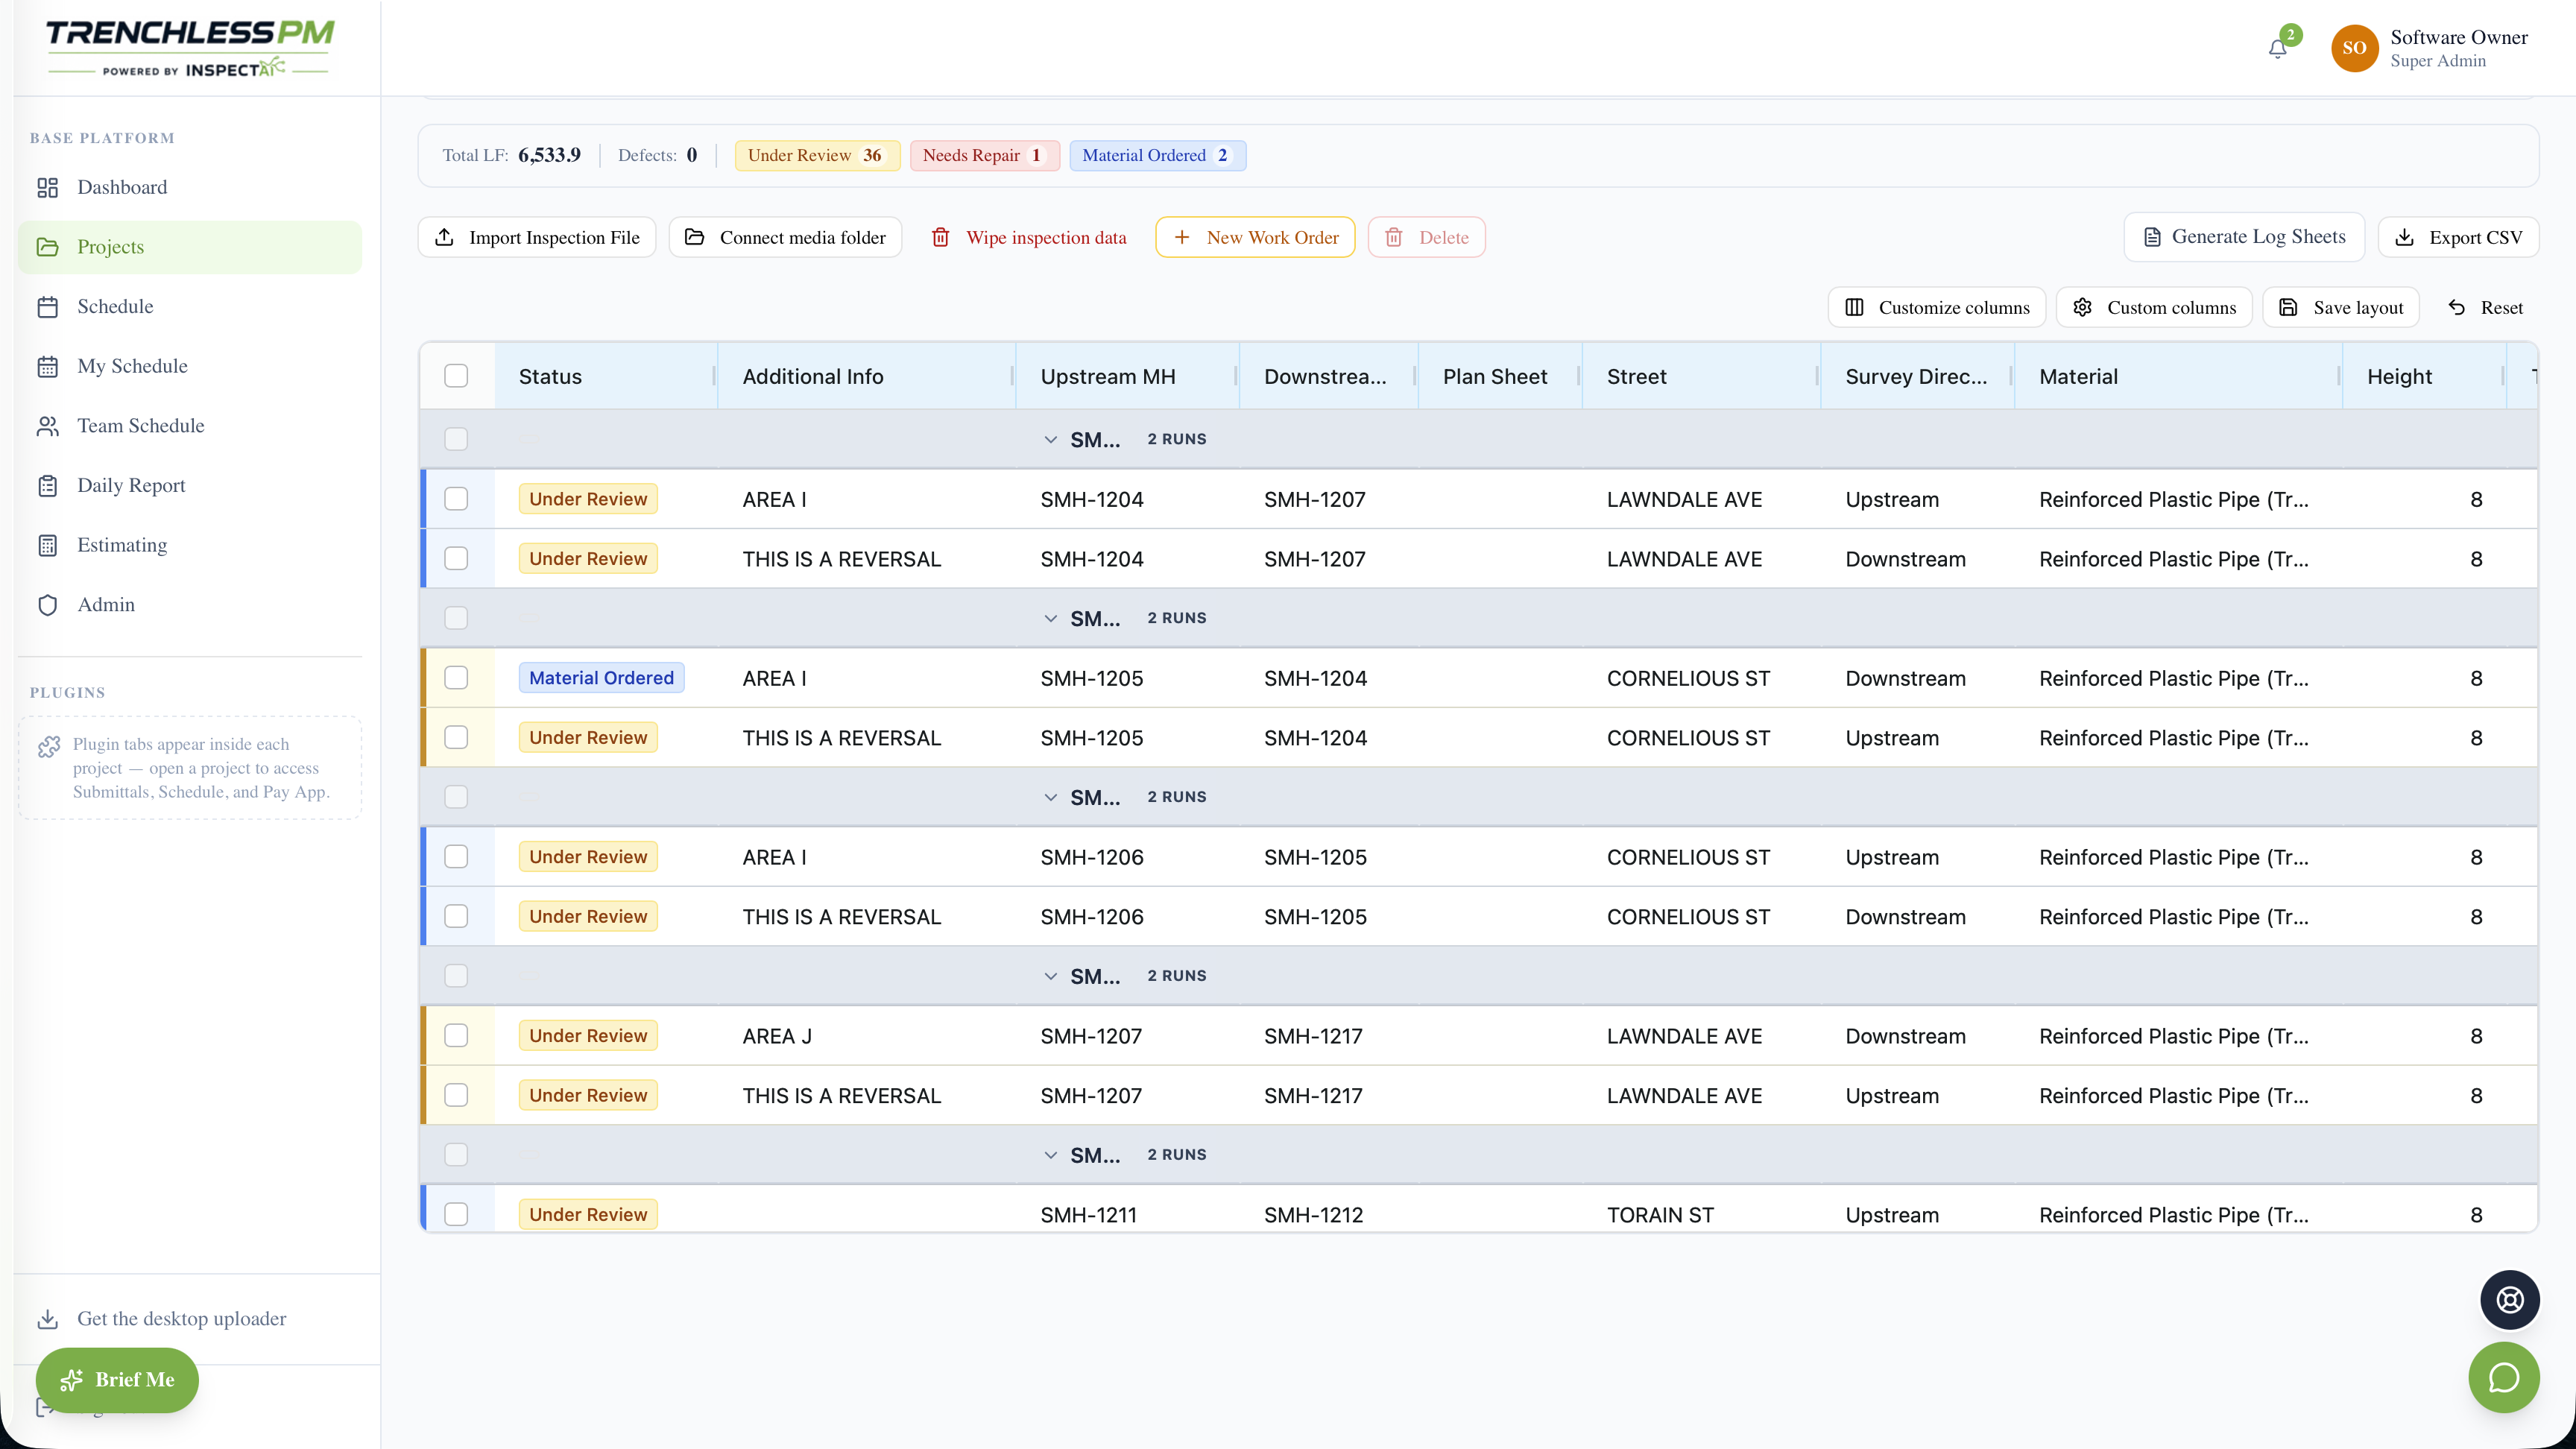Export CSV file

(x=2458, y=237)
